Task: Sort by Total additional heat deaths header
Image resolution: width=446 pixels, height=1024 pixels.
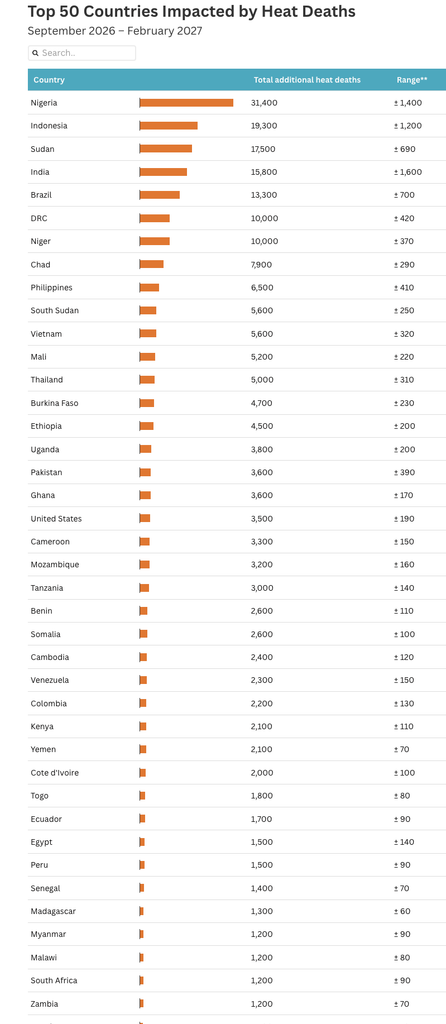Action: pos(307,80)
